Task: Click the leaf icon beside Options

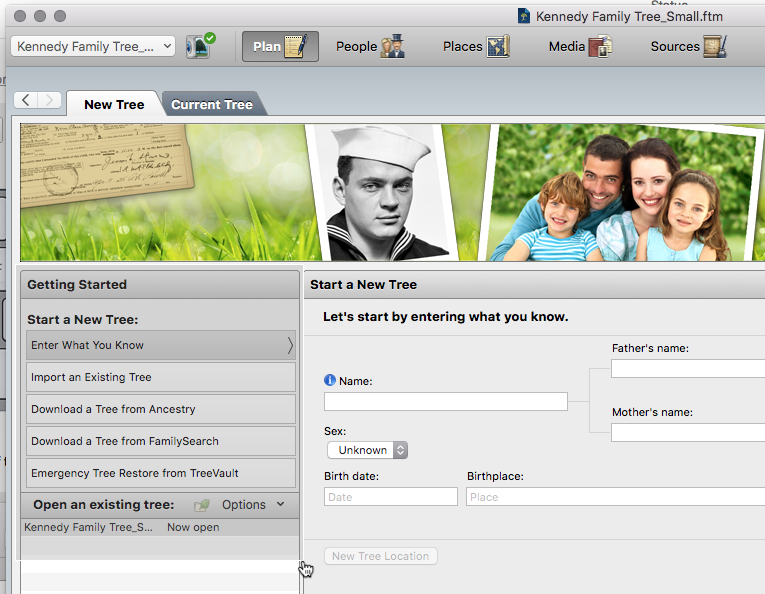Action: [x=202, y=505]
